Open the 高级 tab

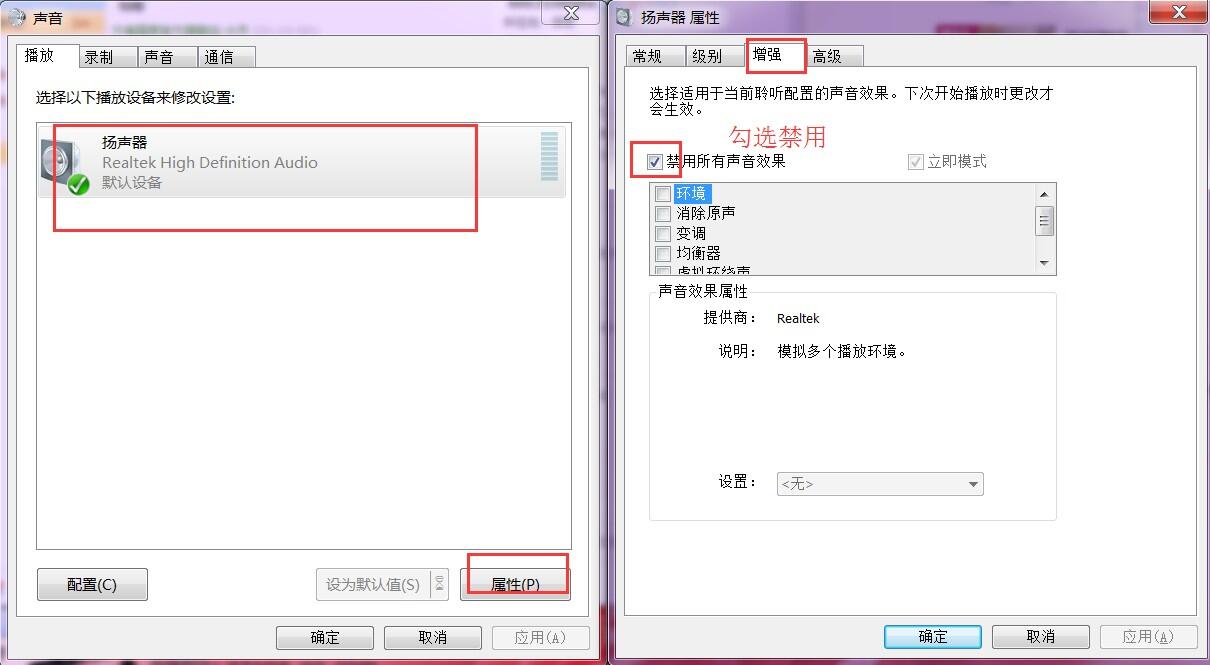click(x=827, y=56)
